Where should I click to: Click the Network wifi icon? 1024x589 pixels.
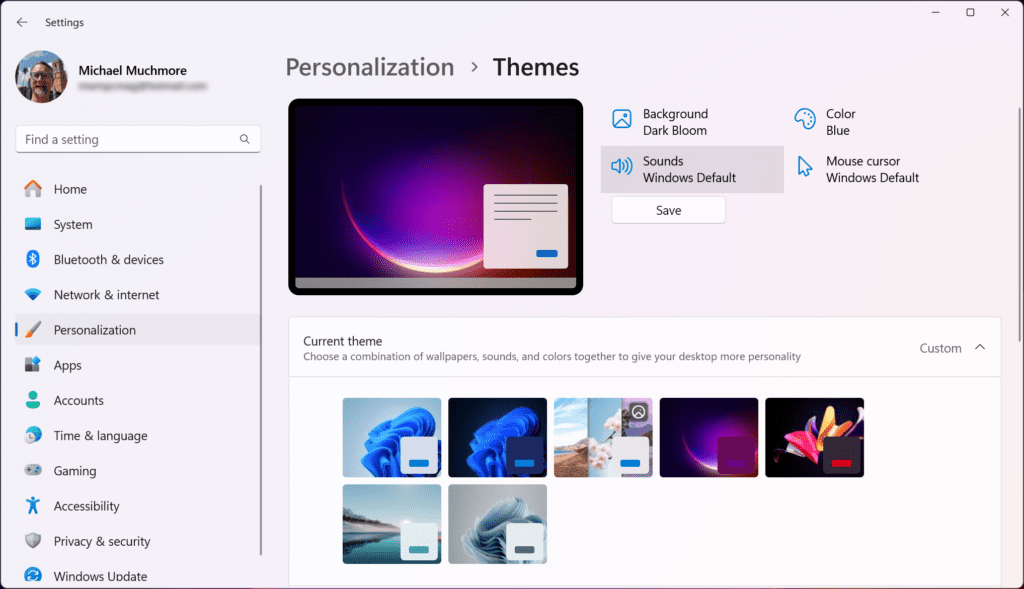pyautogui.click(x=33, y=294)
